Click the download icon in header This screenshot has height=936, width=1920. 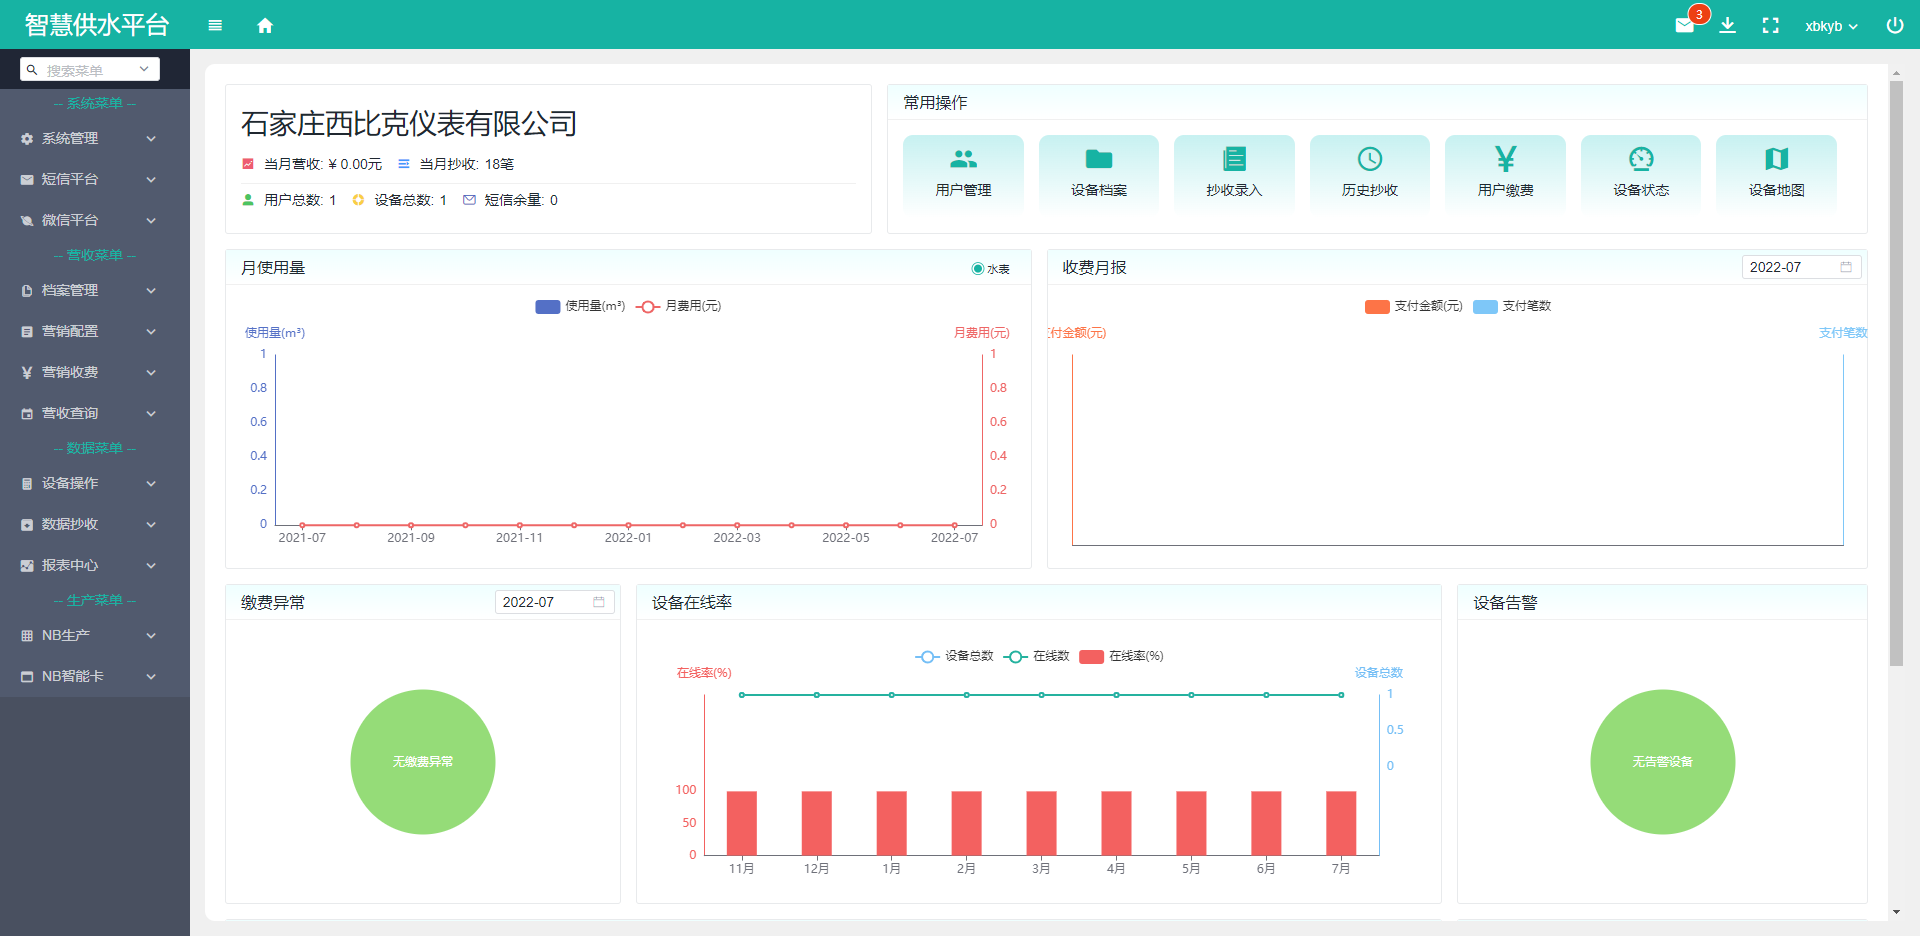point(1727,26)
